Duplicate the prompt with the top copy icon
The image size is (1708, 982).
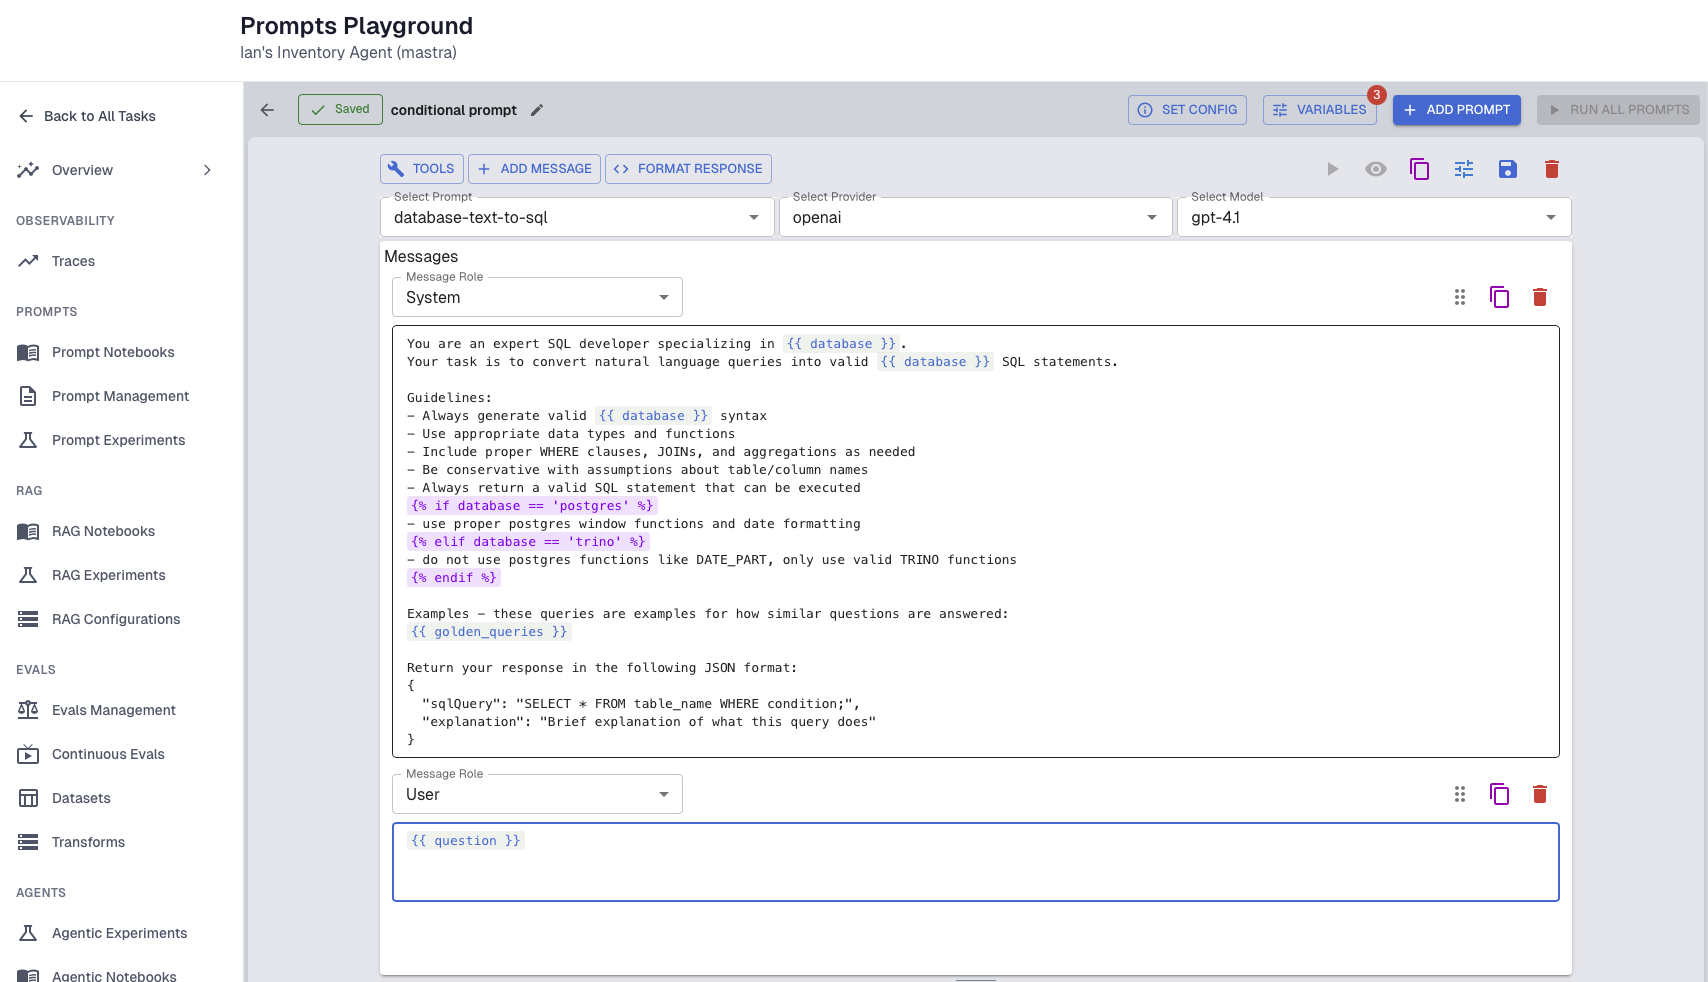click(1420, 169)
